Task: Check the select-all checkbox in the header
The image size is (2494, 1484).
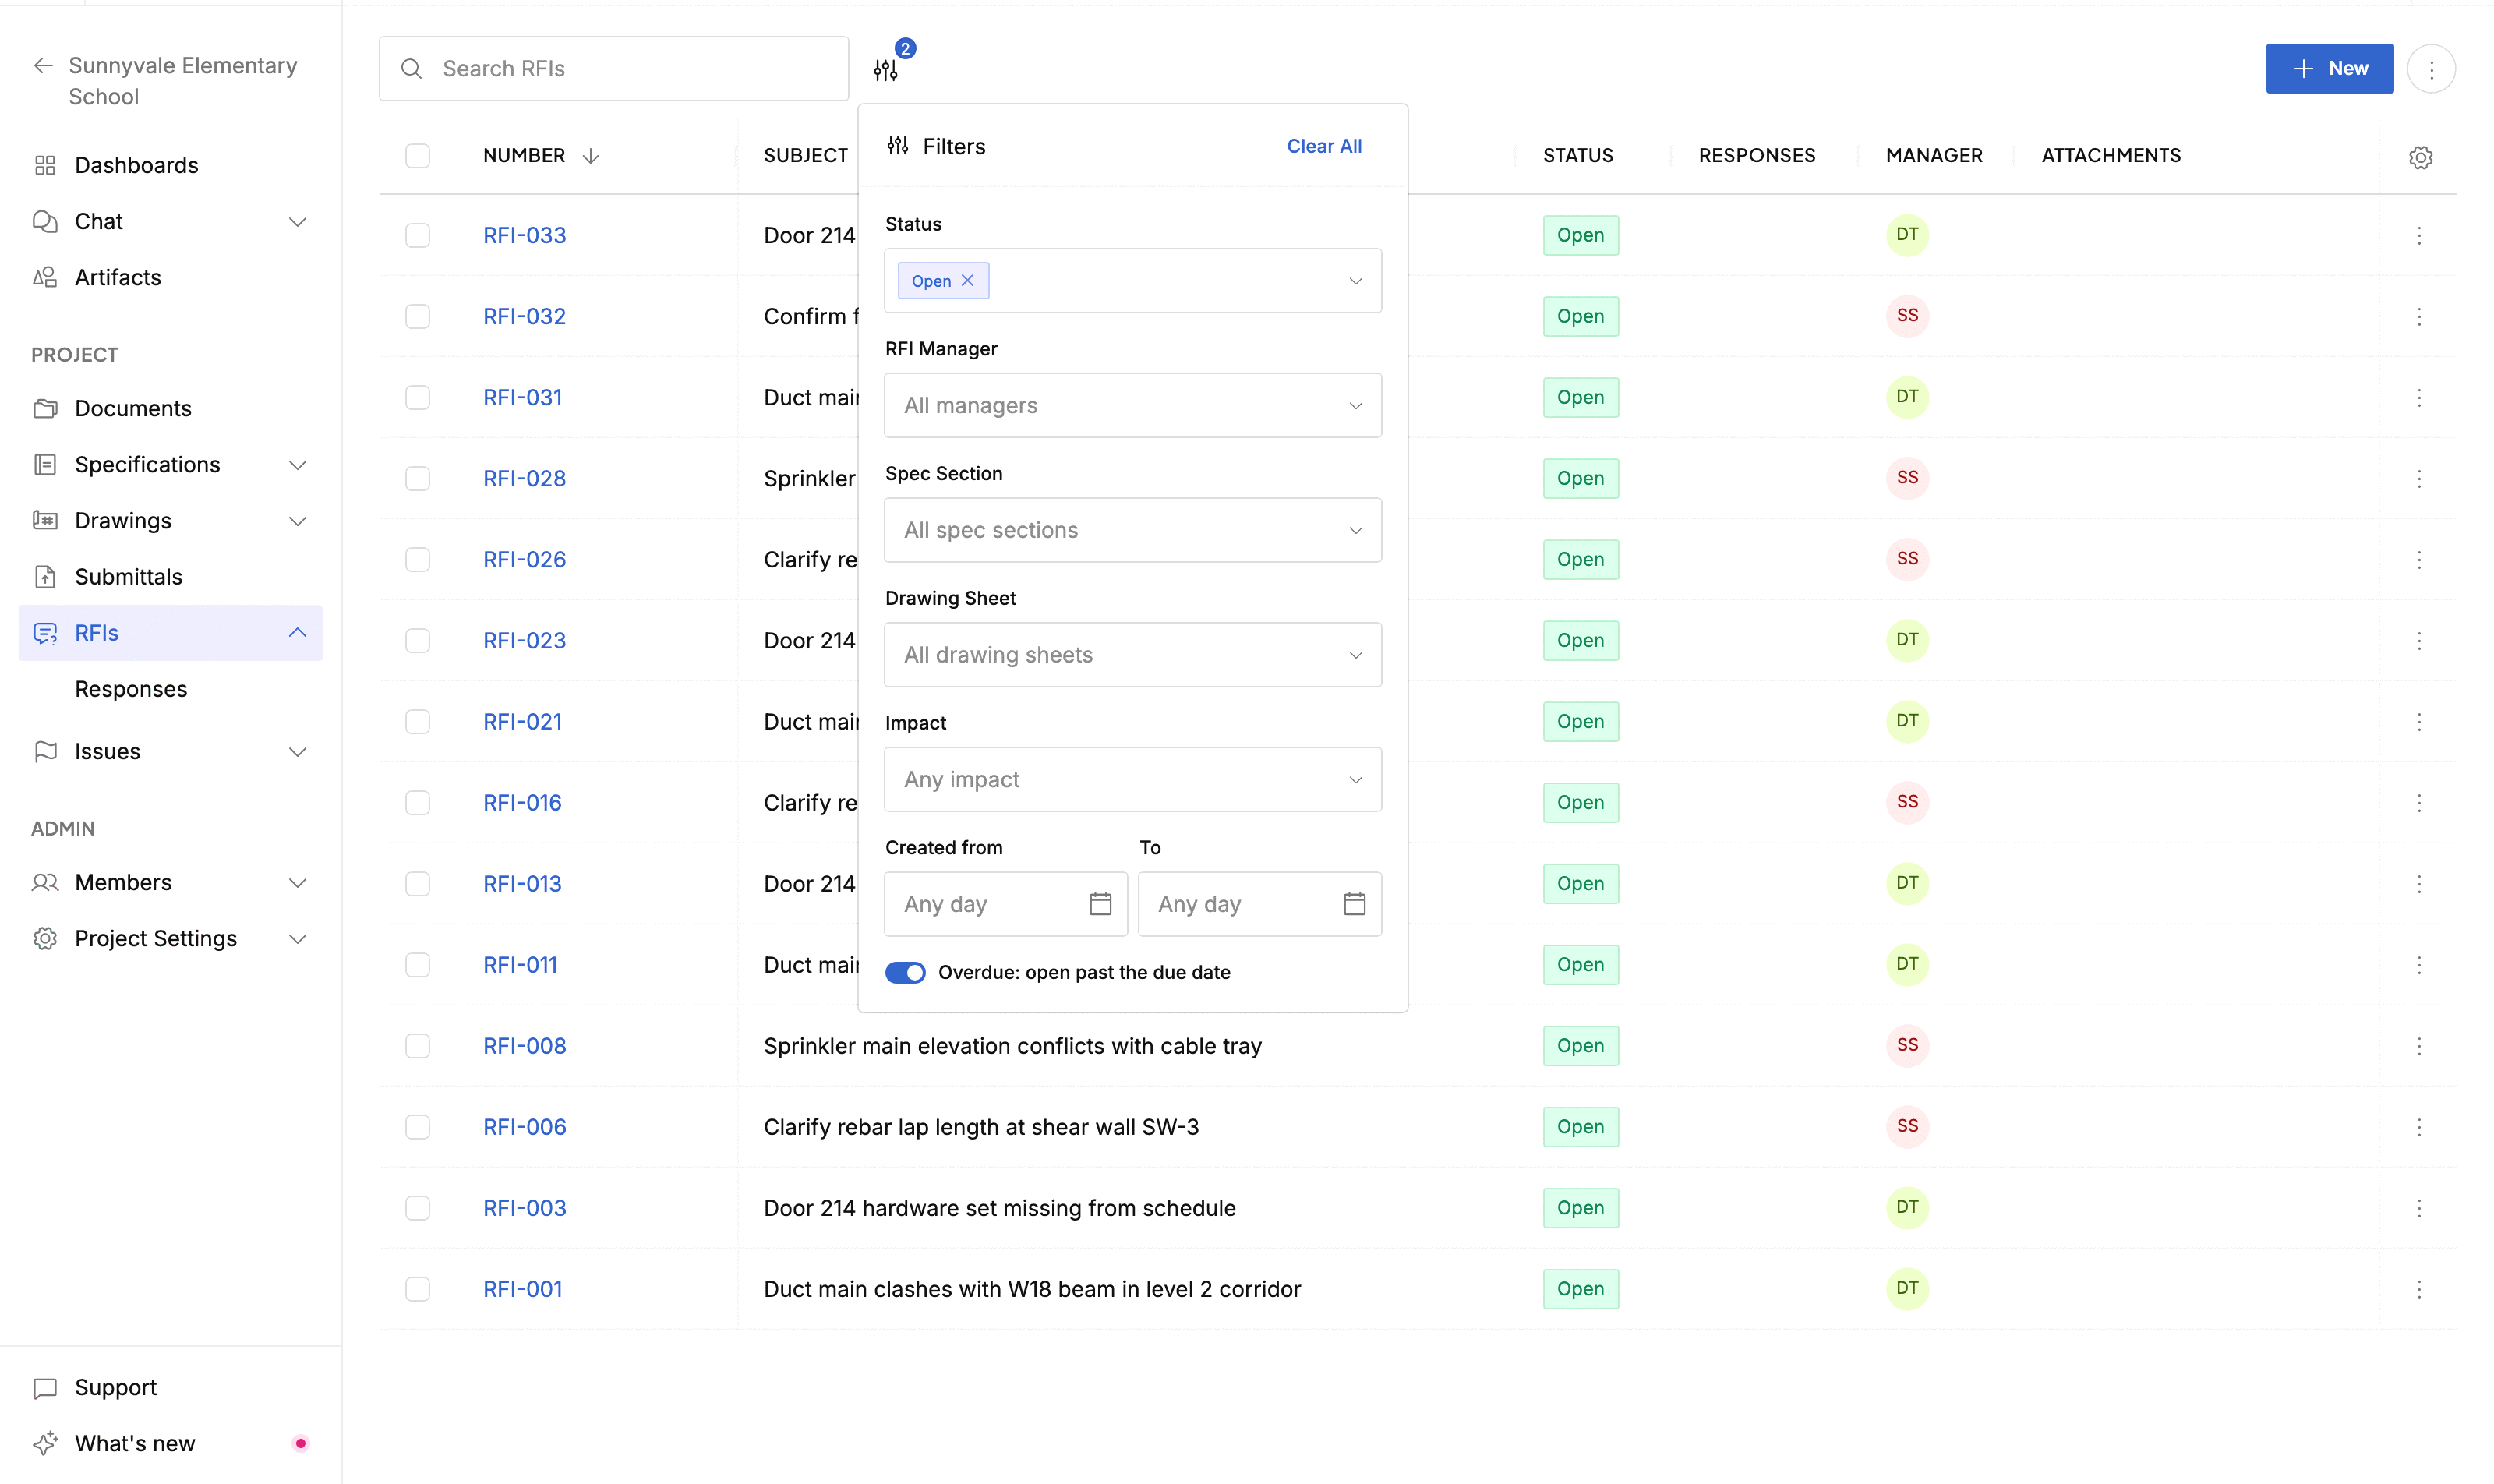Action: pyautogui.click(x=417, y=156)
